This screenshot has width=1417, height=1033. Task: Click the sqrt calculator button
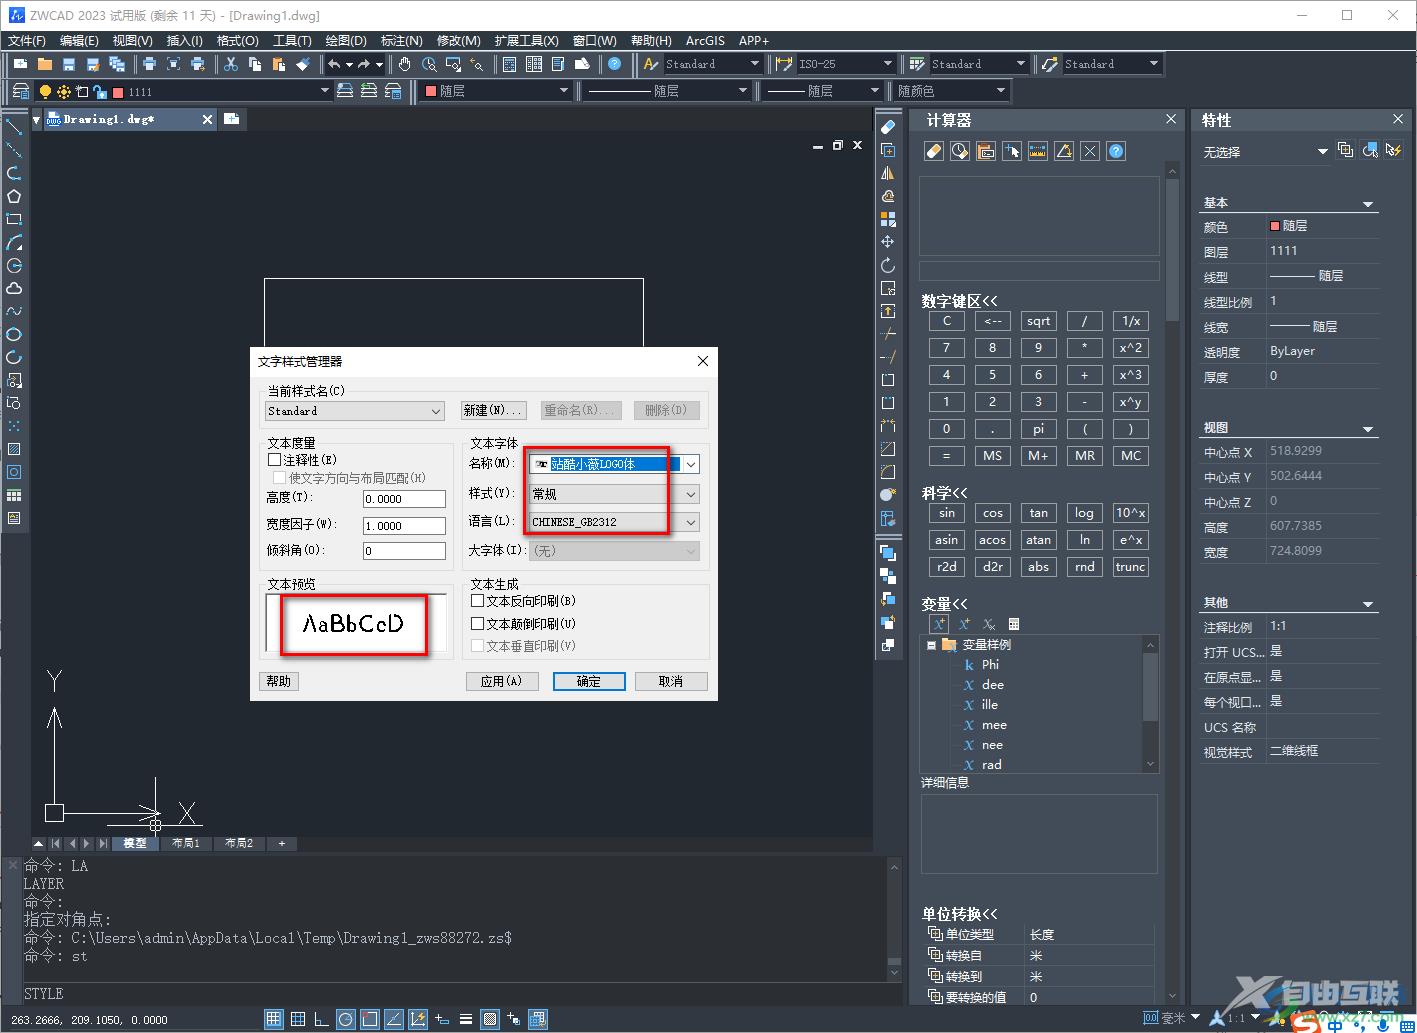[1038, 321]
